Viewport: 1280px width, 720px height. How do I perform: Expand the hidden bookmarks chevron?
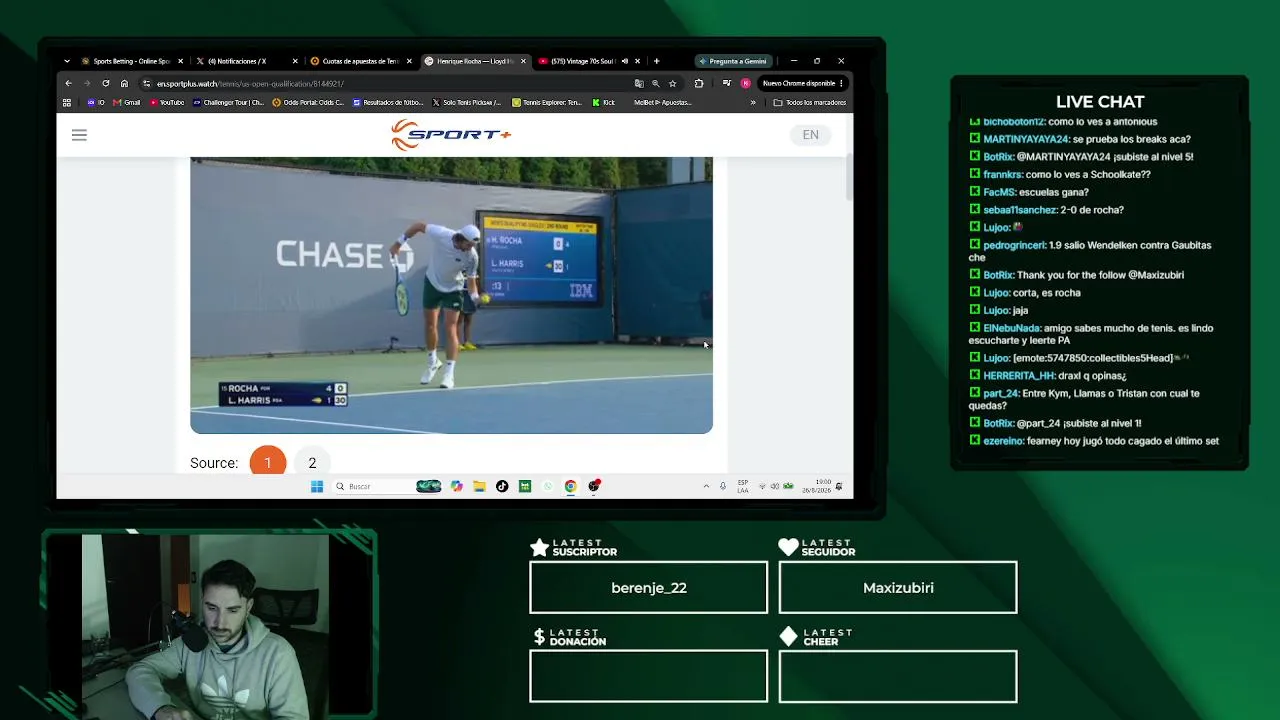point(753,102)
